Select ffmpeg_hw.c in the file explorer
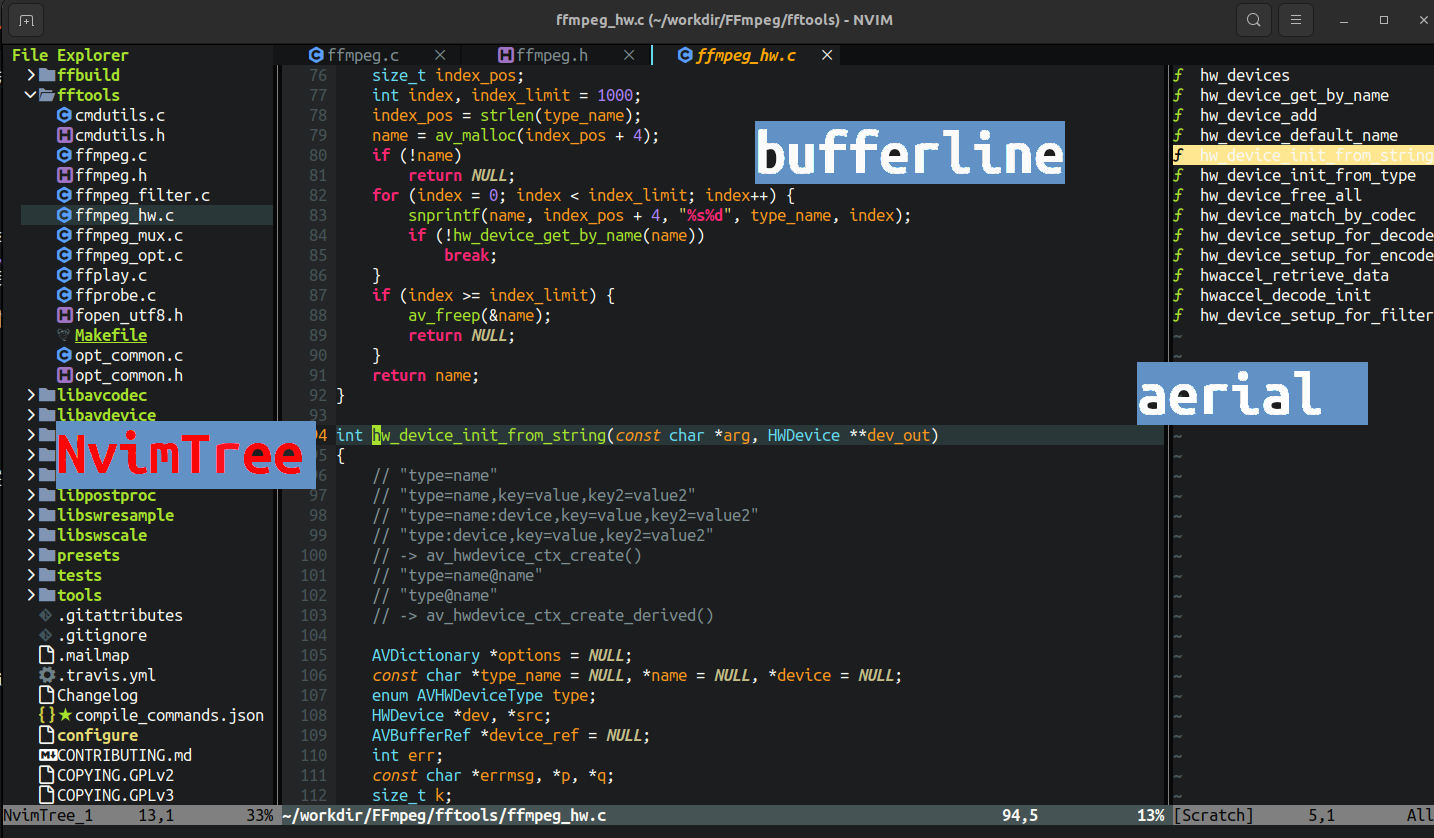This screenshot has height=838, width=1434. click(x=124, y=215)
